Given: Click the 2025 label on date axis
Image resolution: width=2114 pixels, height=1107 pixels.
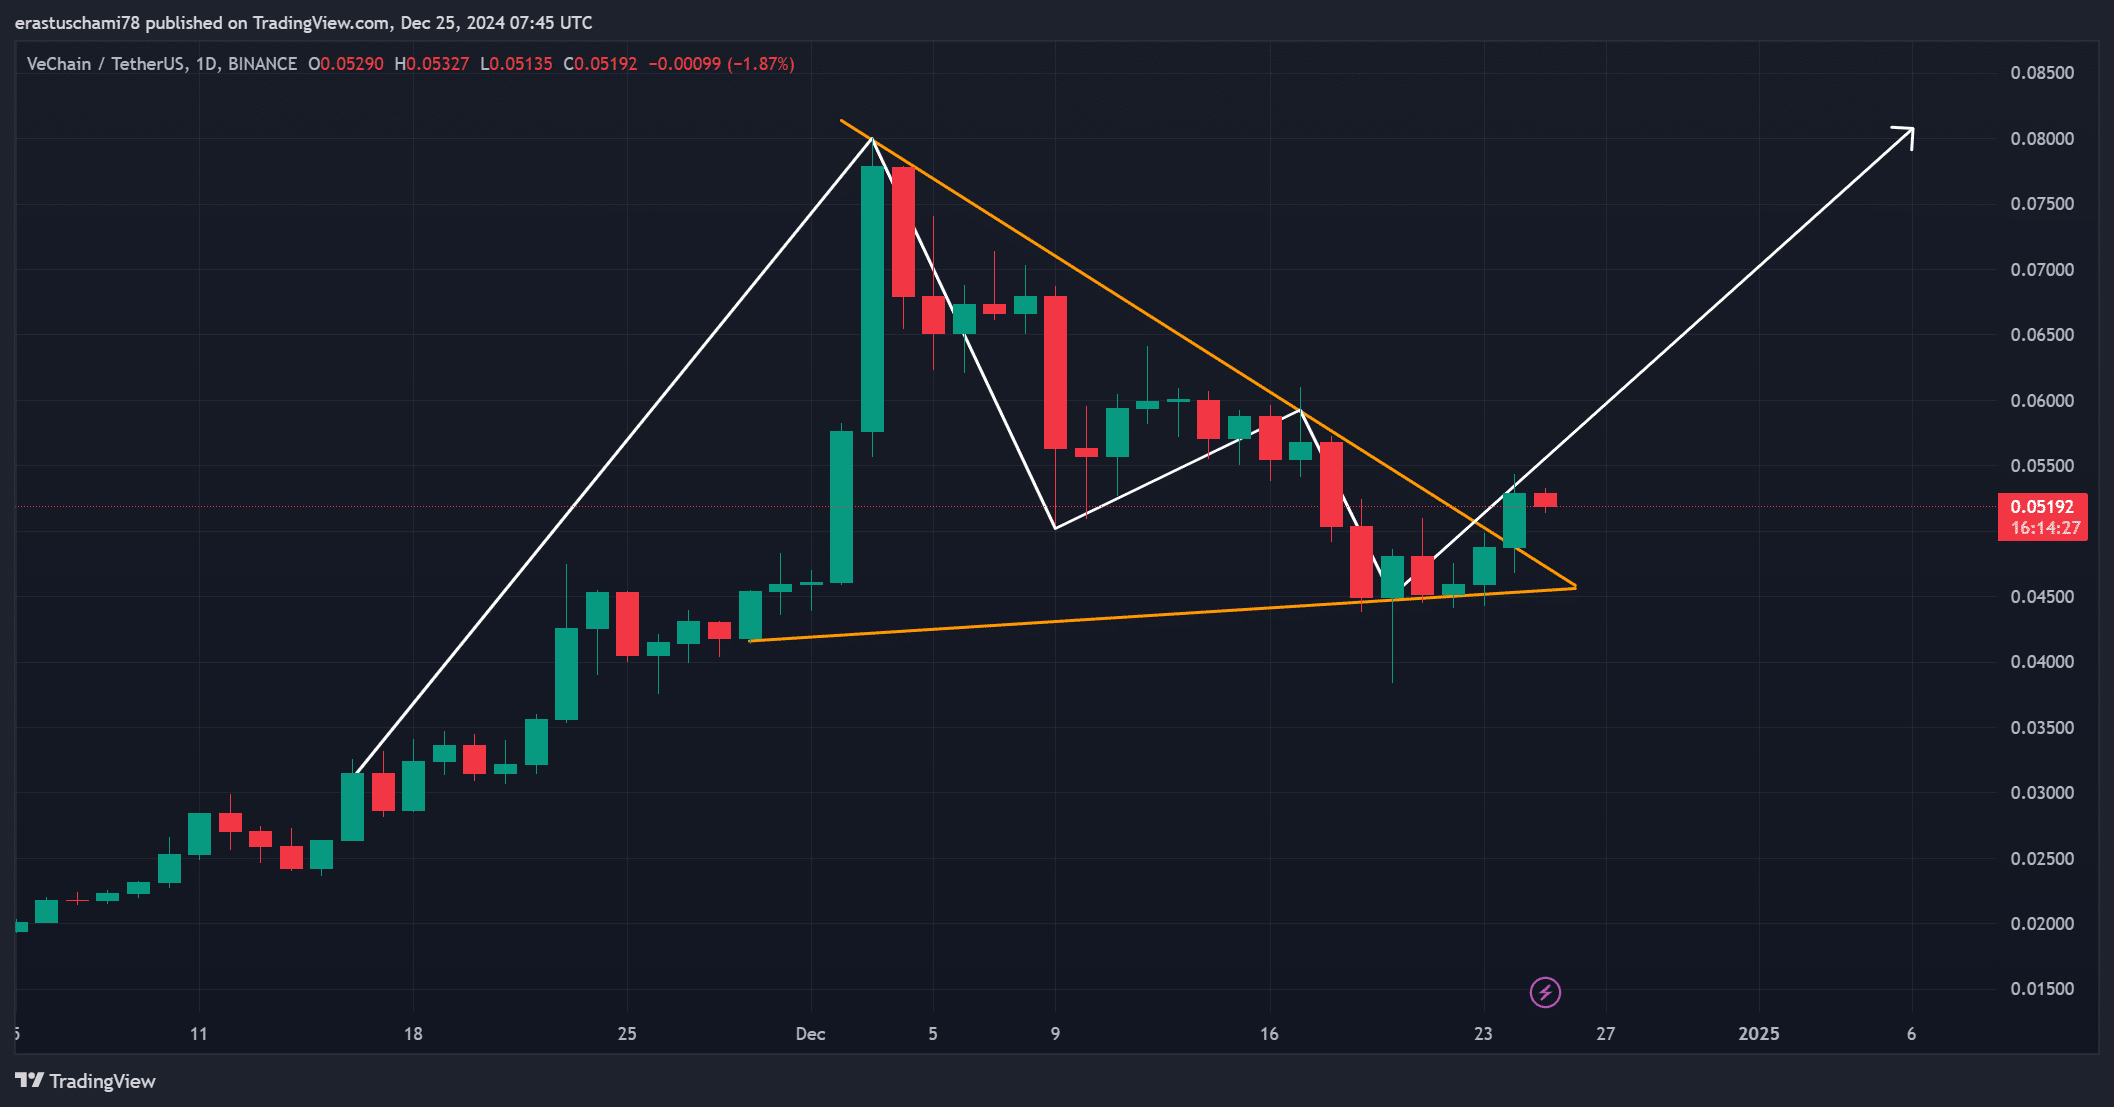Looking at the screenshot, I should pyautogui.click(x=1758, y=1034).
